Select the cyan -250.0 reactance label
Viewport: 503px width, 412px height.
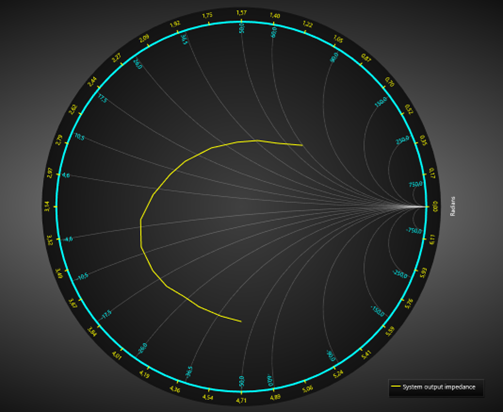click(400, 274)
